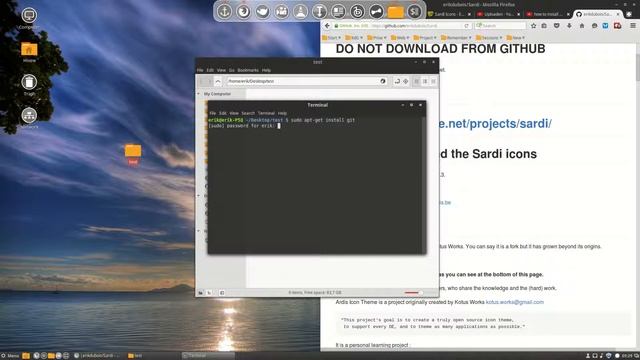Click the anchor icon in the dock

[224, 11]
